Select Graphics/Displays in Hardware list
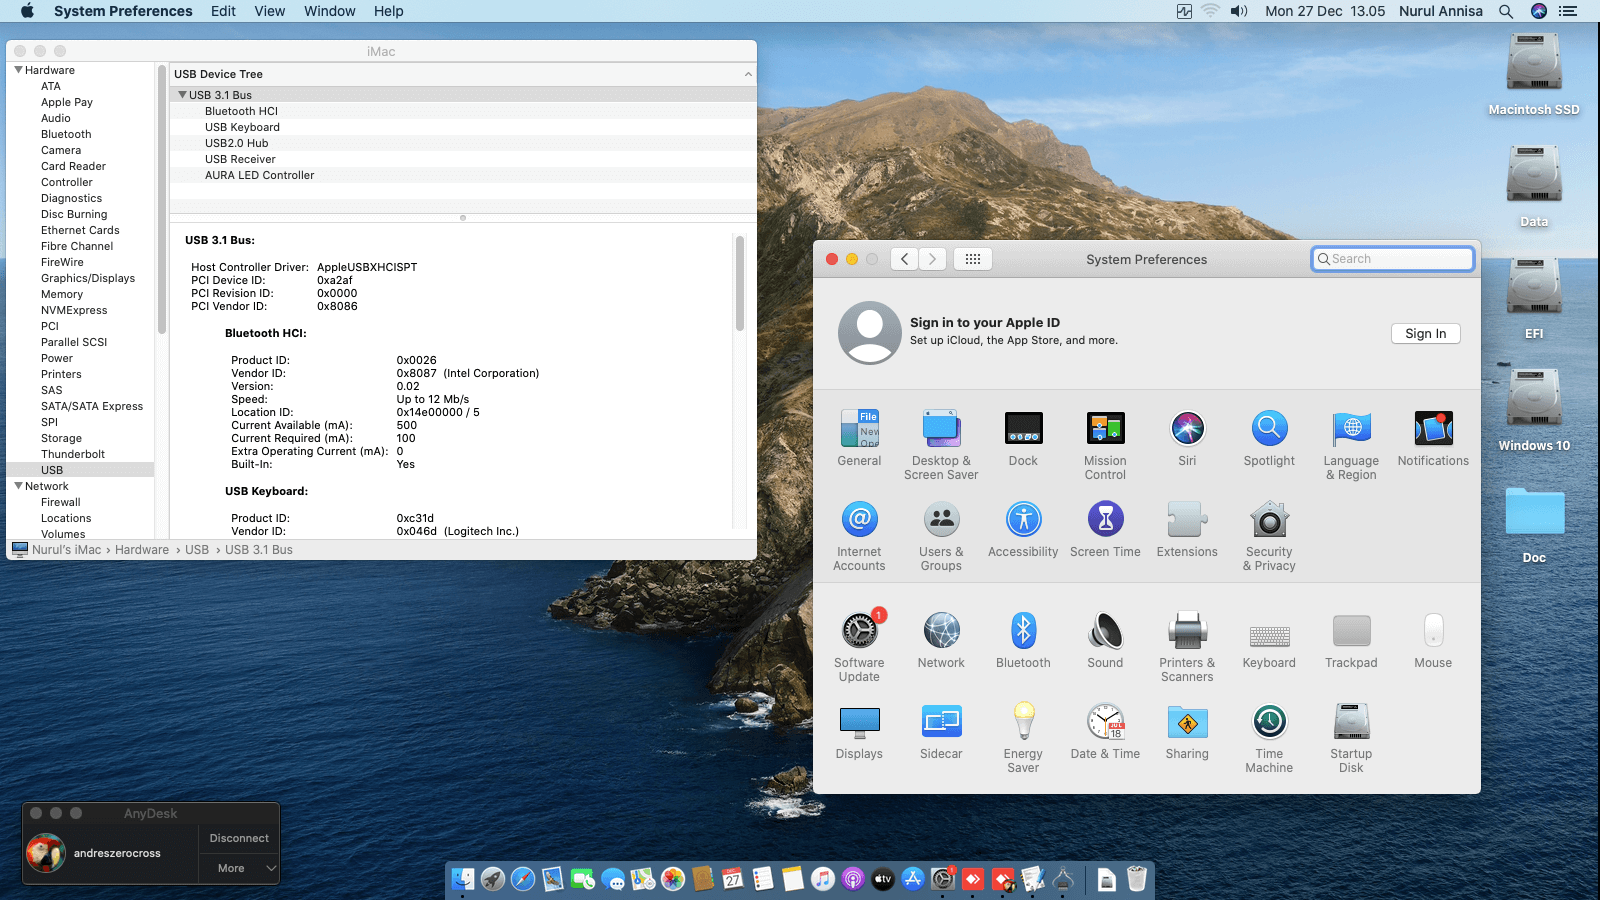The height and width of the screenshot is (900, 1600). [88, 278]
